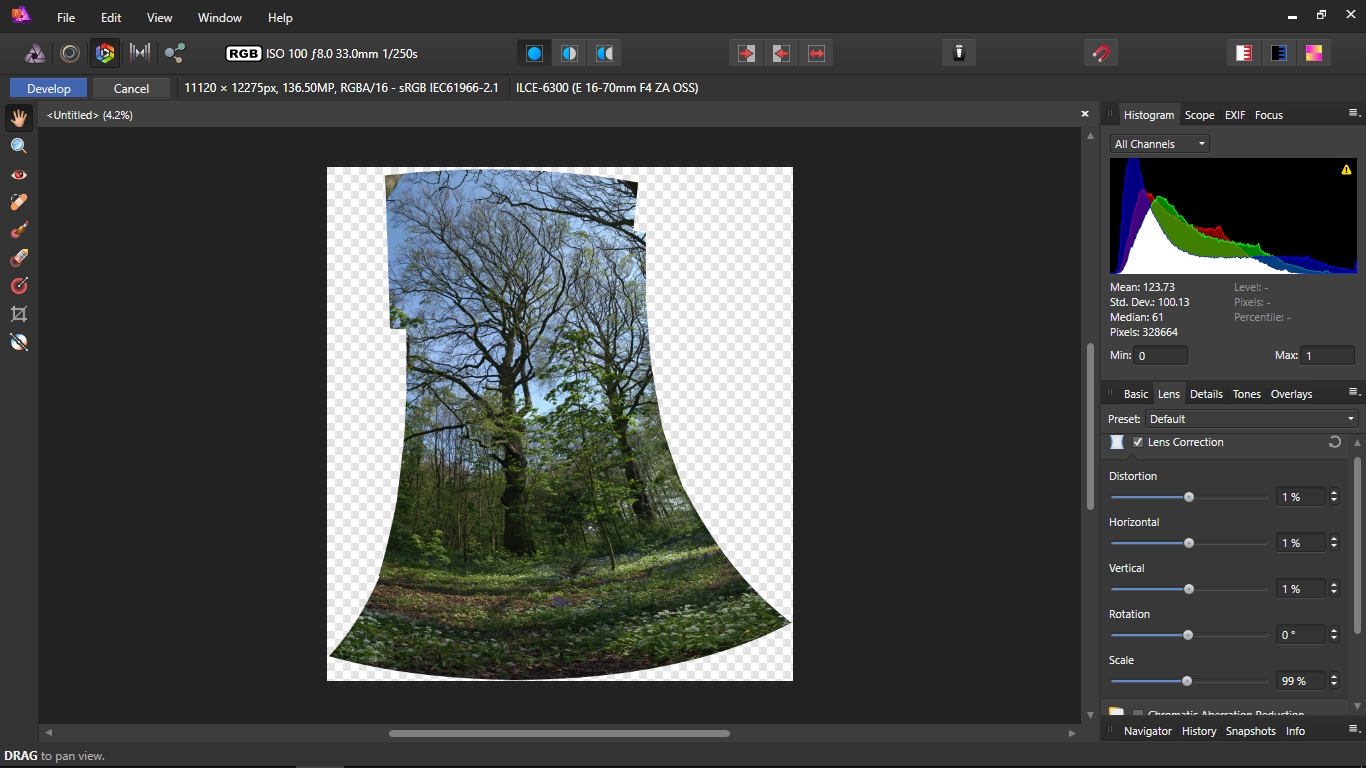1366x768 pixels.
Task: Select the Blemish Removal tool
Action: tap(18, 202)
